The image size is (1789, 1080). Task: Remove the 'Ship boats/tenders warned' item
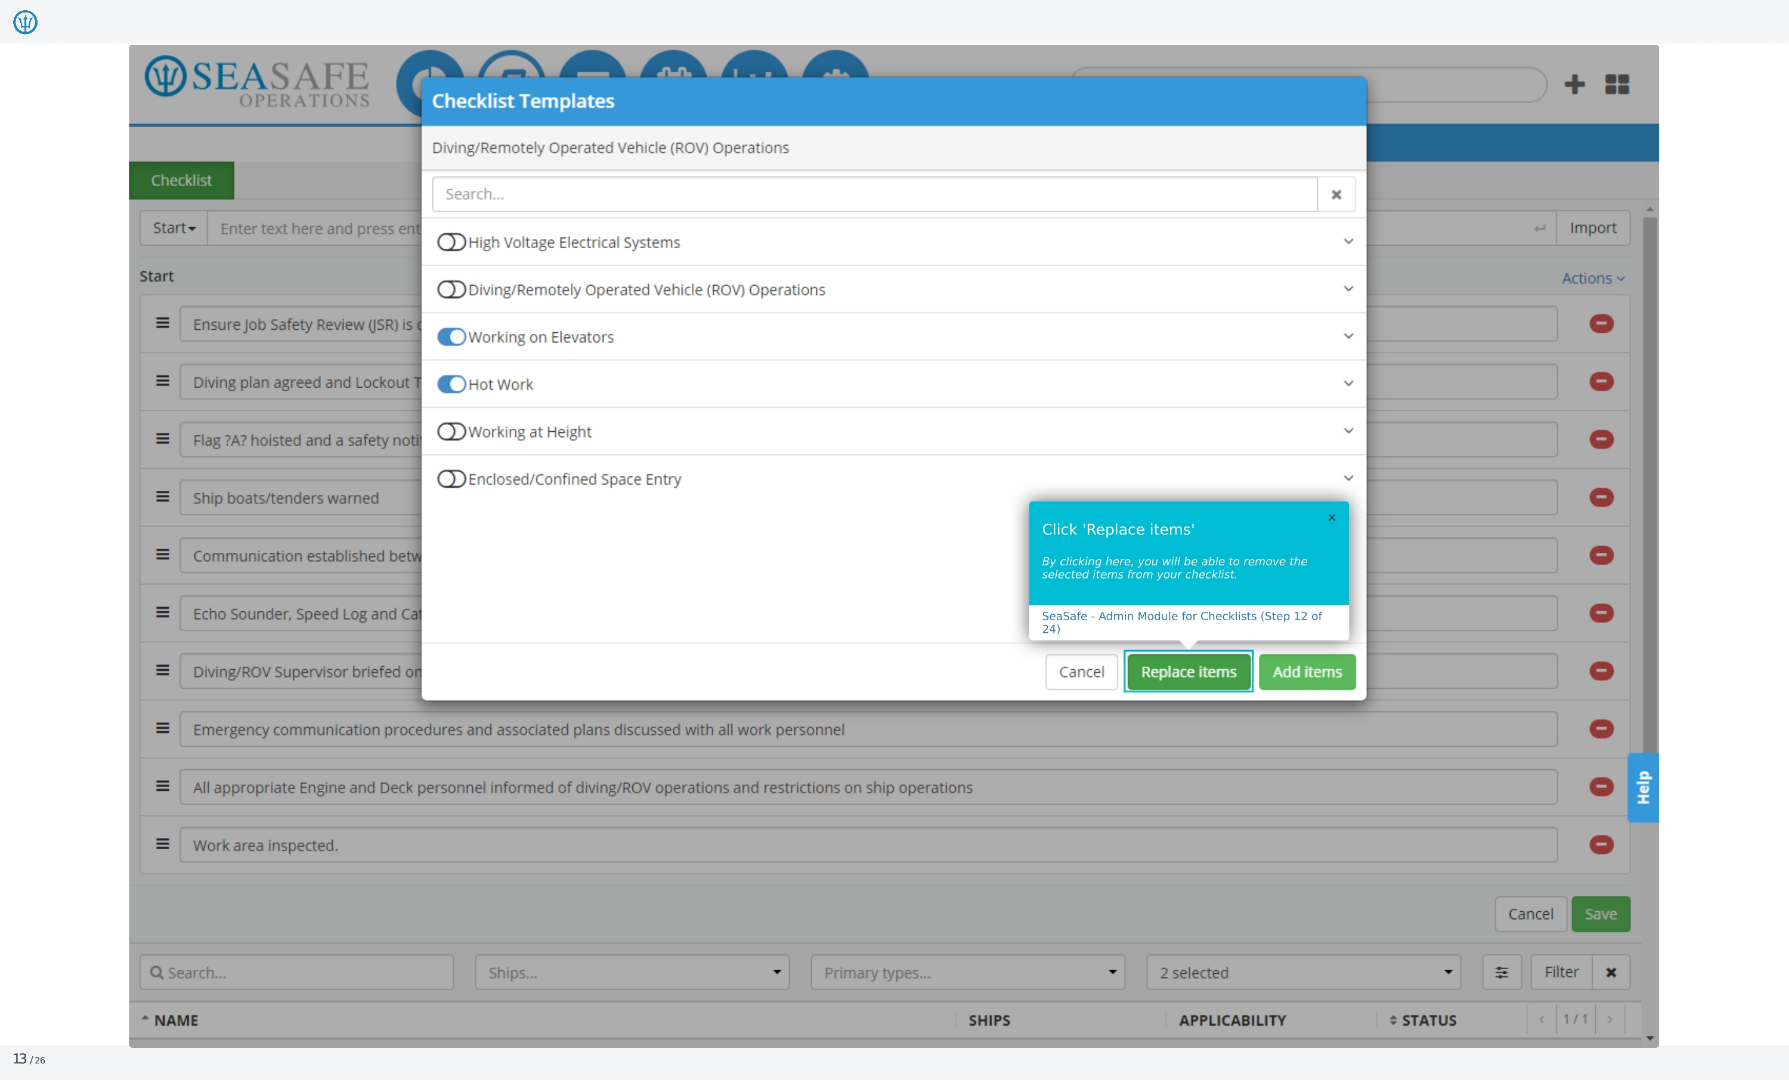click(1601, 497)
